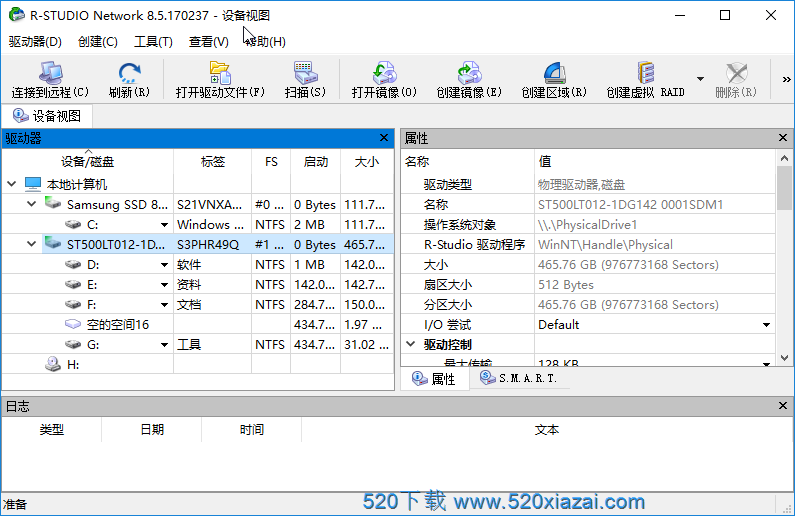Open the 驱动器(D) menu
795x516 pixels.
pos(35,42)
